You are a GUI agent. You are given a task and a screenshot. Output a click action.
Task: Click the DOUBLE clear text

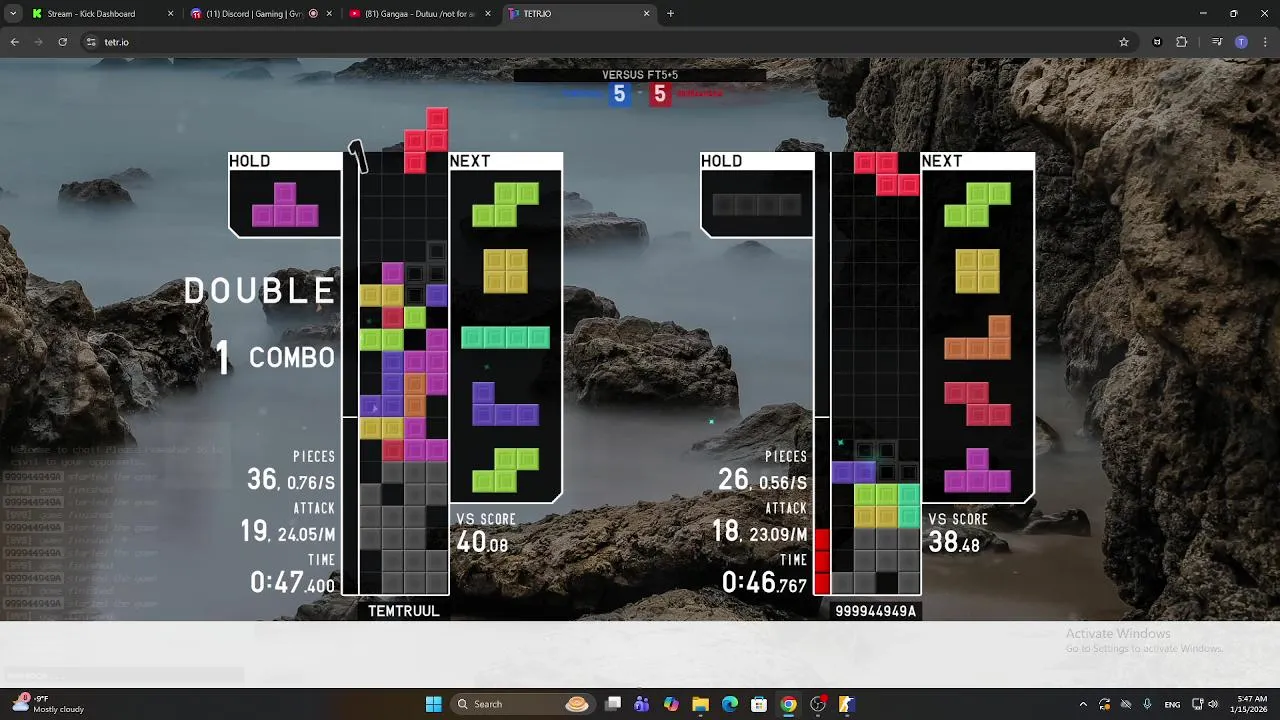(259, 291)
